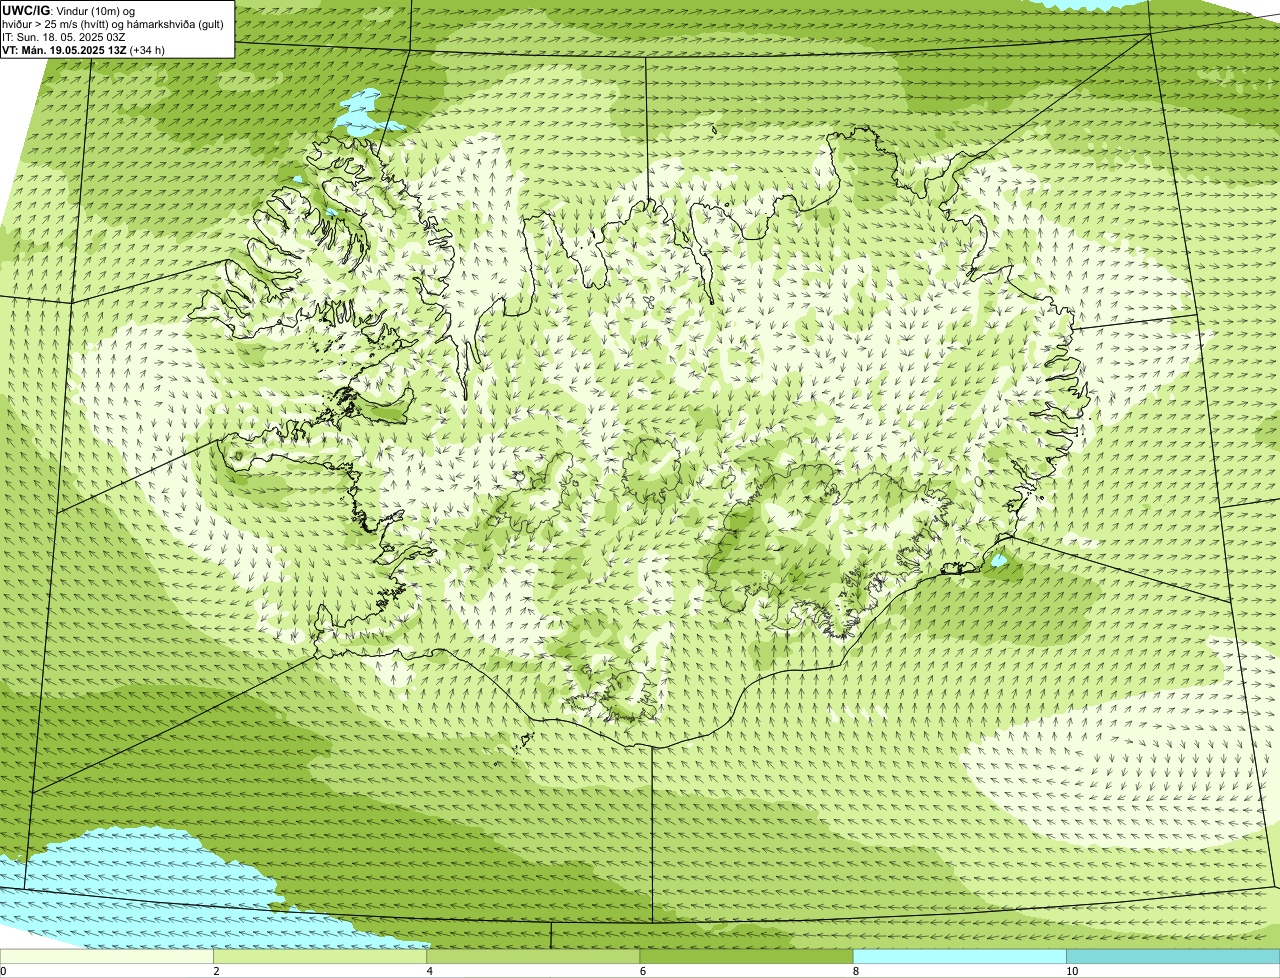Screen dimensions: 1280x978
Task: Click the legend tick label '4'
Action: pyautogui.click(x=429, y=971)
